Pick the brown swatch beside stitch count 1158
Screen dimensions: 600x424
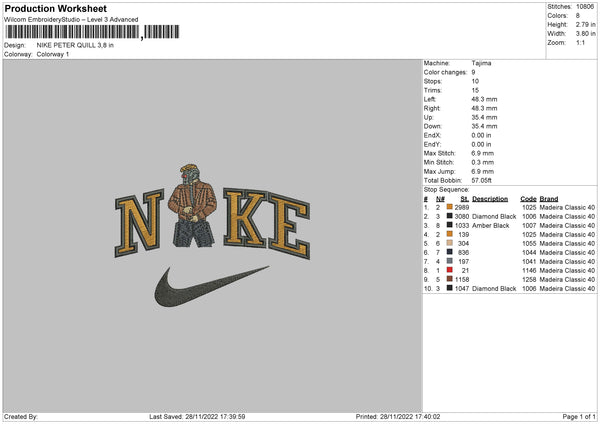click(450, 279)
